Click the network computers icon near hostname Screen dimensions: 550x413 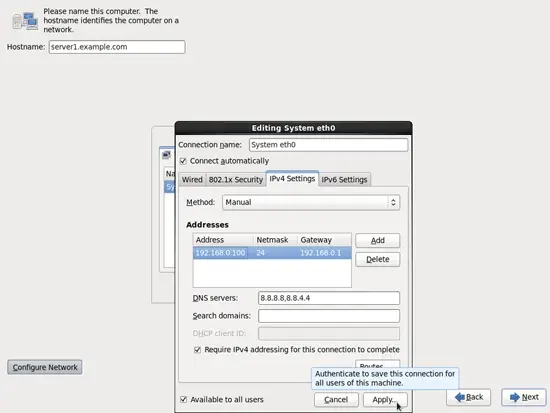(x=25, y=21)
